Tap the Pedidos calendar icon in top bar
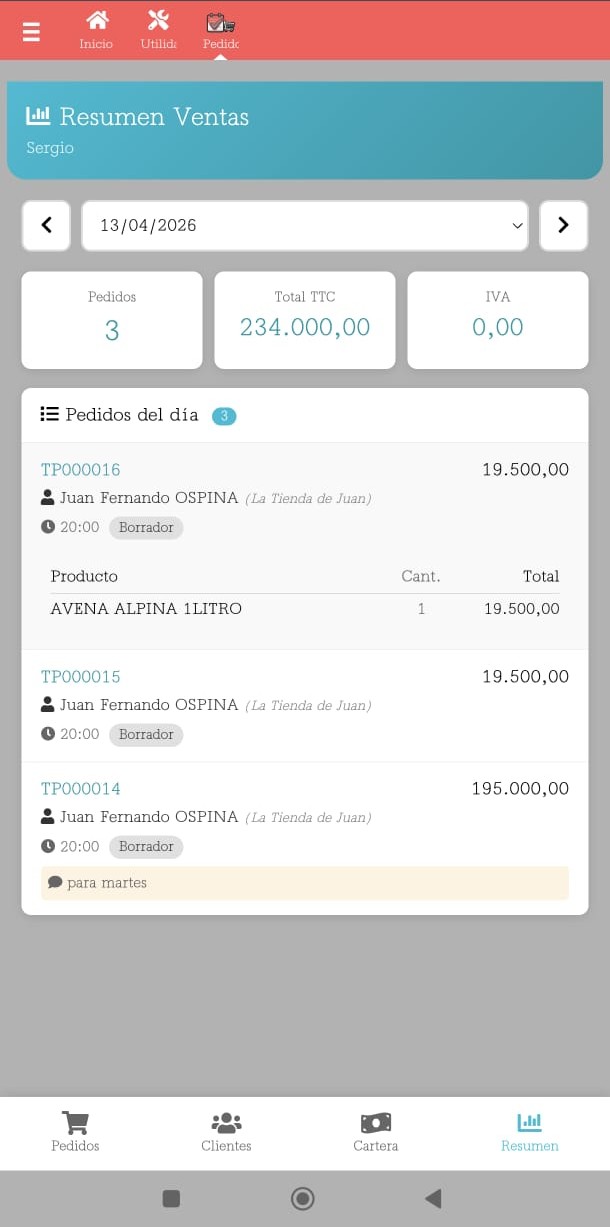The width and height of the screenshot is (610, 1227). (x=220, y=21)
